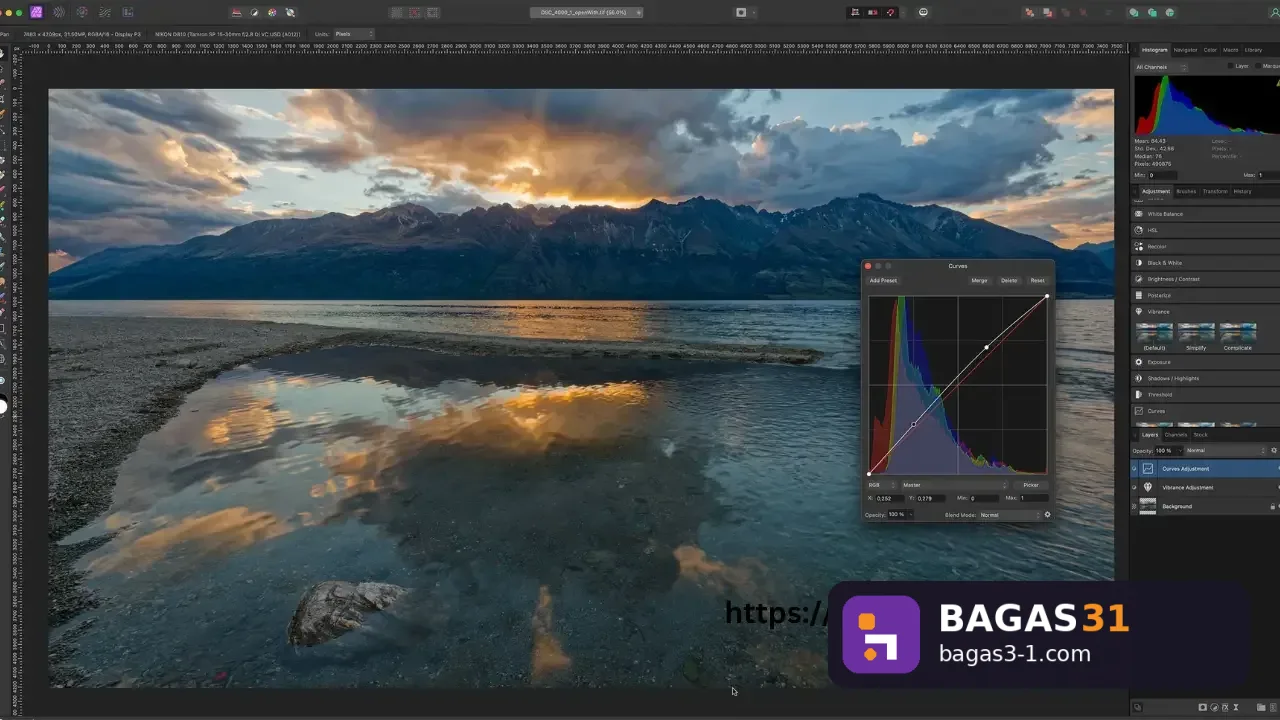Add an HSL adjustment
1280x720 pixels.
point(1204,230)
